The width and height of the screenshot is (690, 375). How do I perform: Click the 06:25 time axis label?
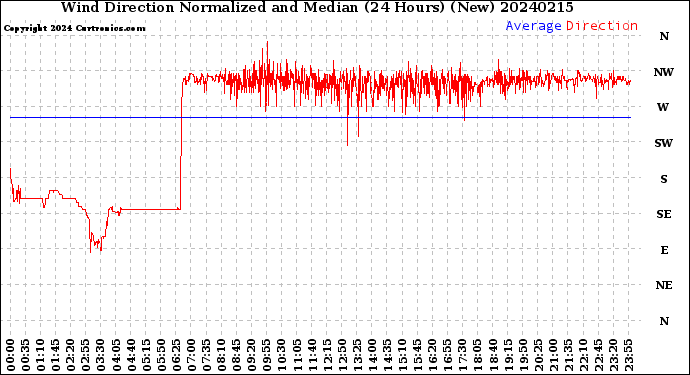[176, 355]
